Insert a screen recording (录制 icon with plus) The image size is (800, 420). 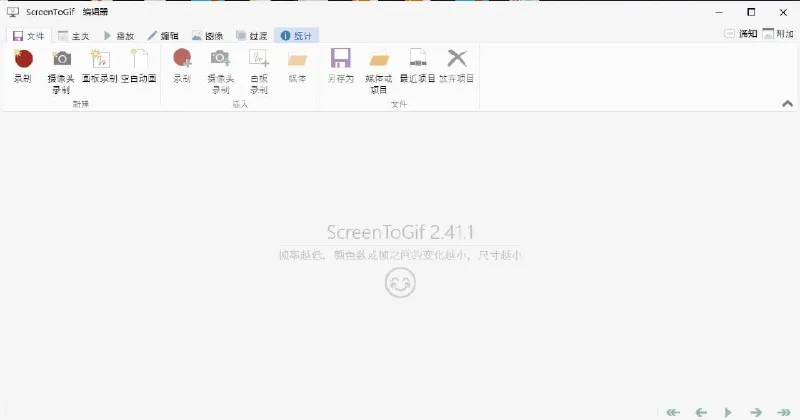pos(182,66)
